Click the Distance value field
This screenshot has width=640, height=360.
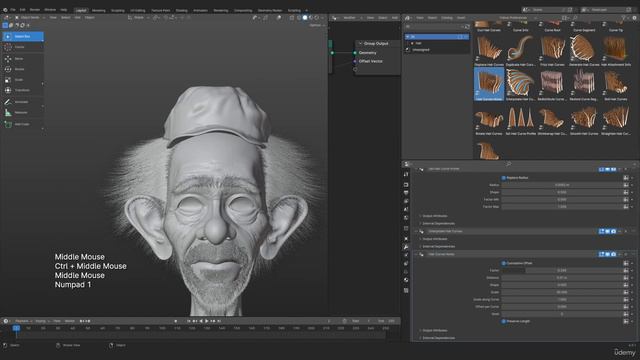tap(562, 278)
